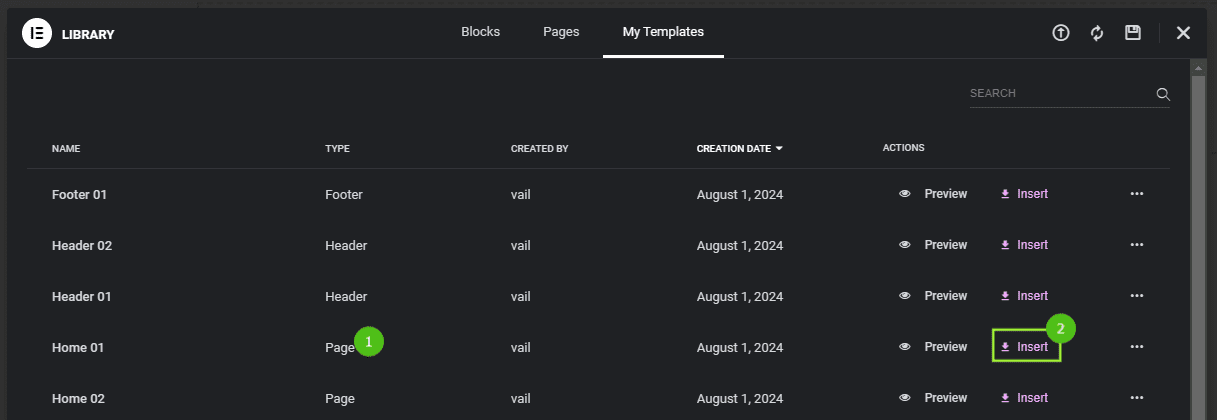Click the Elementor logo icon

tap(37, 33)
